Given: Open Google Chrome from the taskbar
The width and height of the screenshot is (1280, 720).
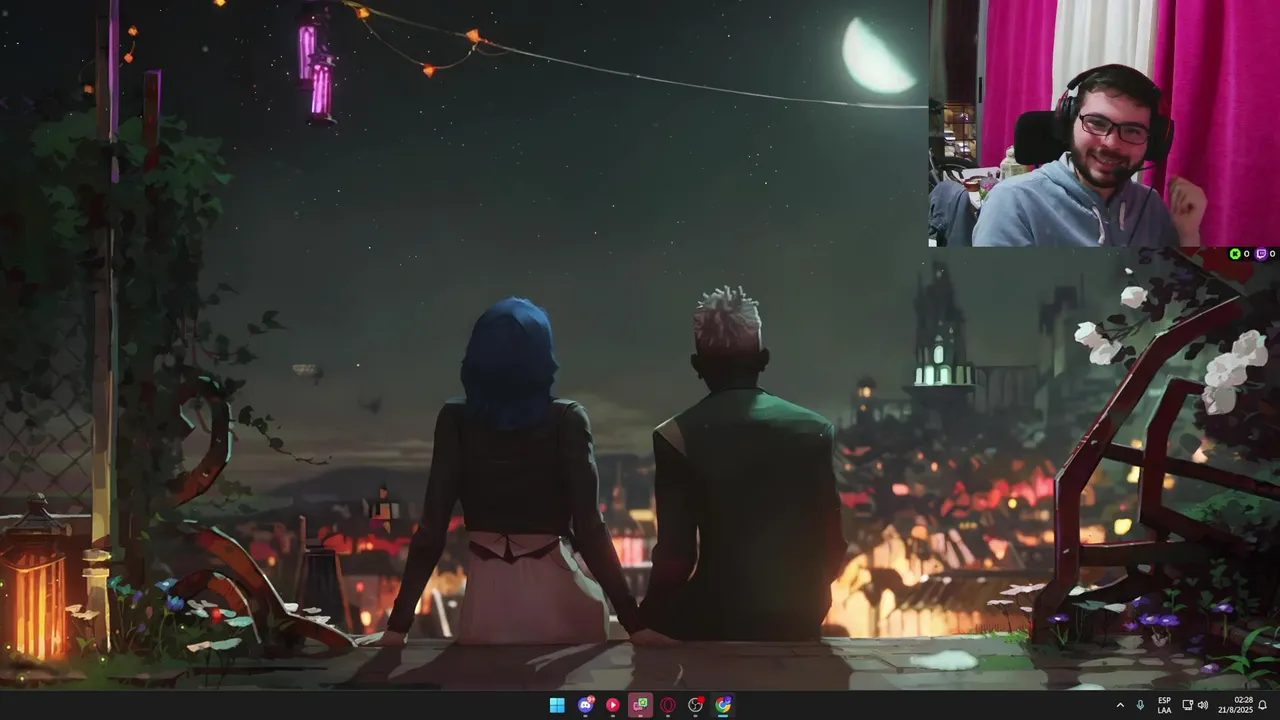Looking at the screenshot, I should [723, 705].
